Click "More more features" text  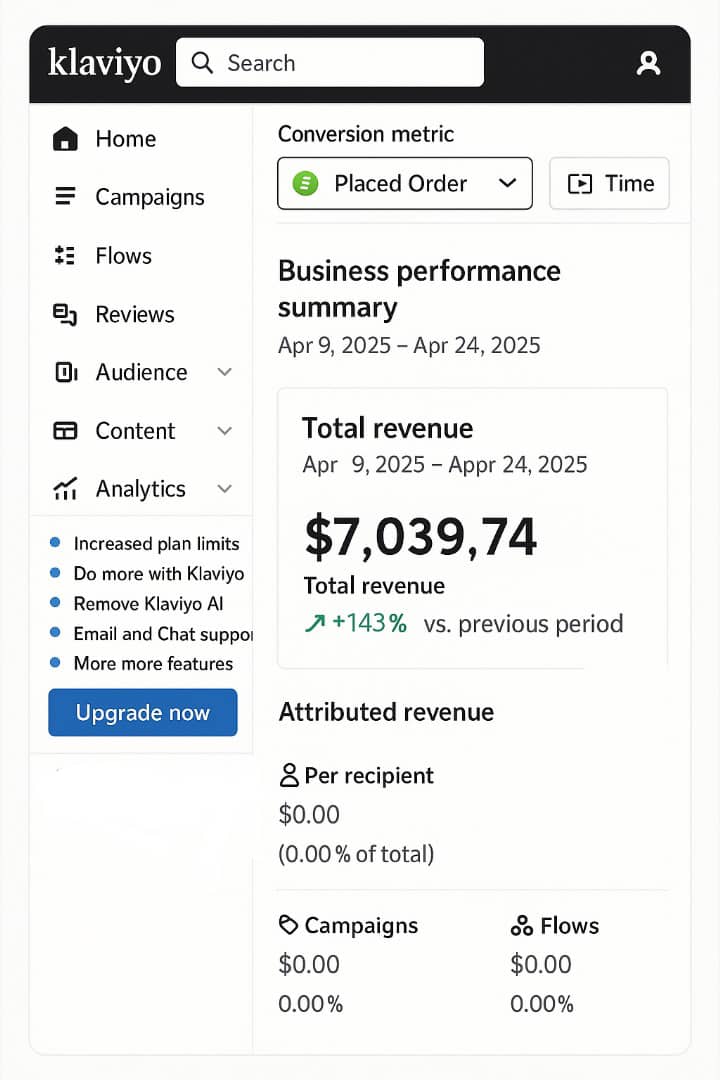click(x=153, y=663)
